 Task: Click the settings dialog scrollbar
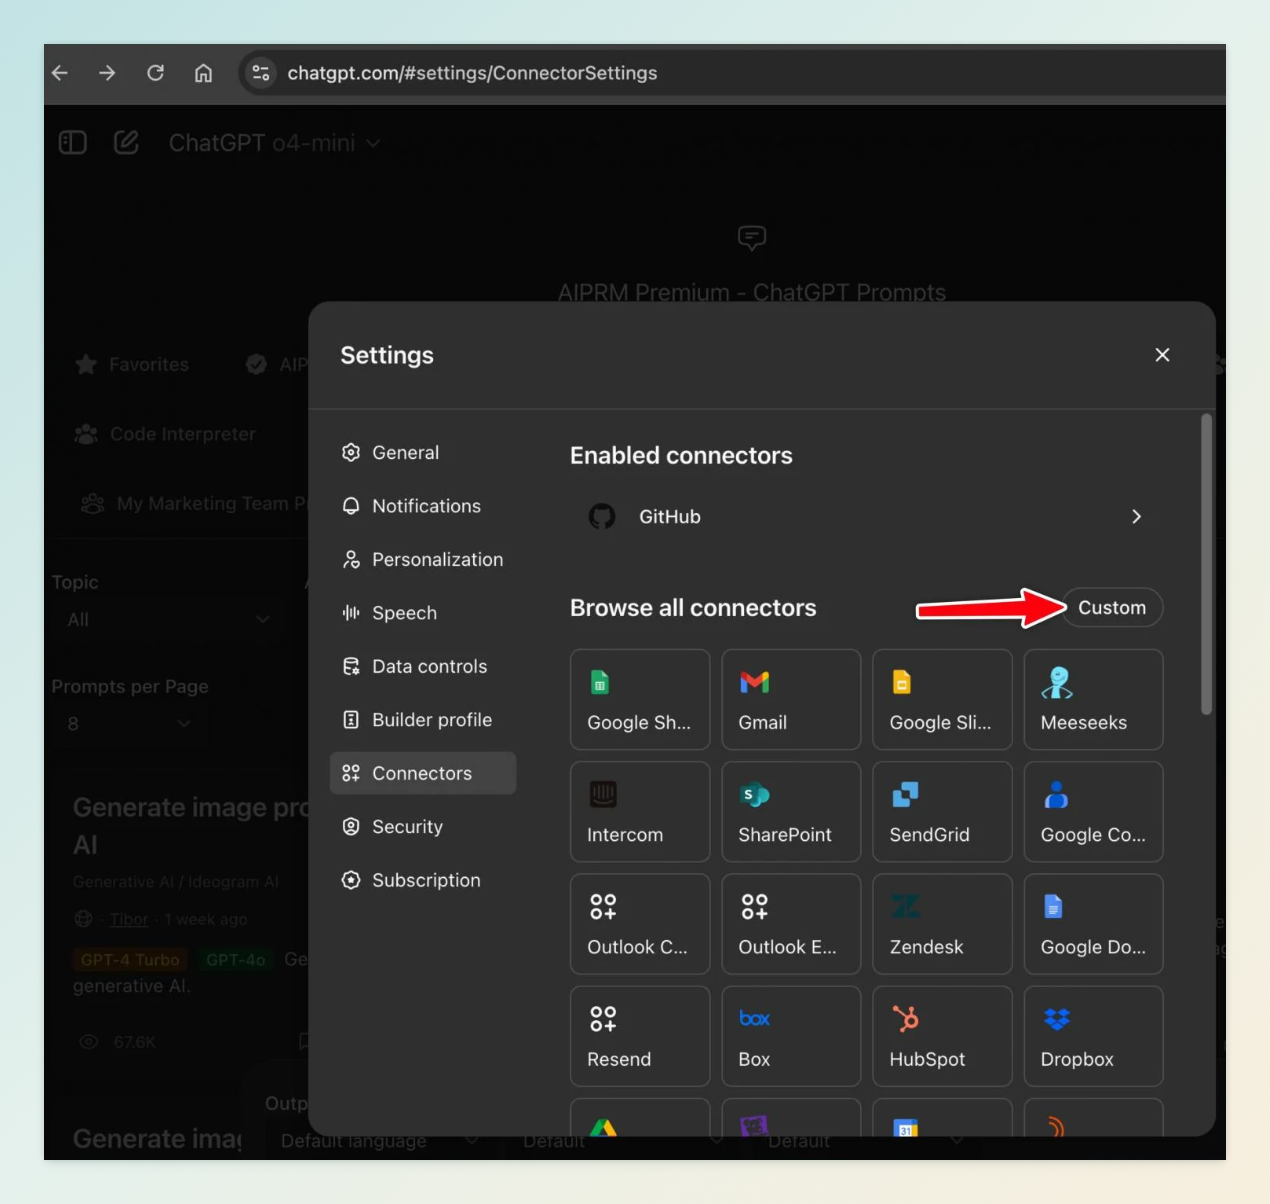coord(1207,564)
